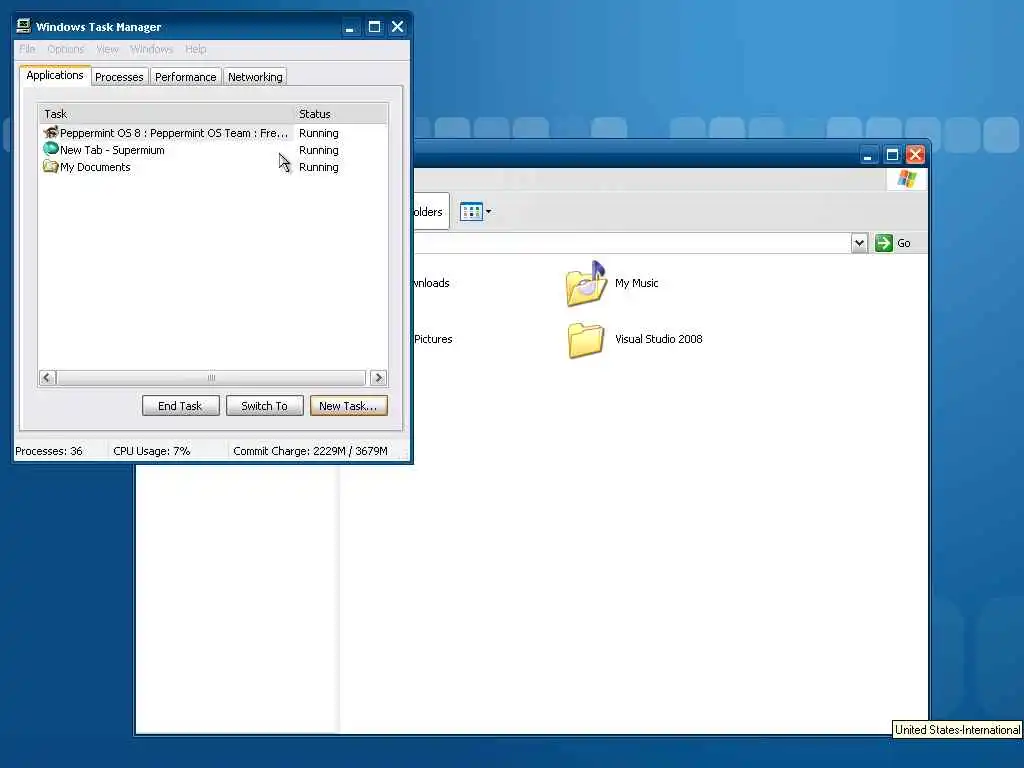Open the File menu in Task Manager
The image size is (1024, 768).
[27, 49]
